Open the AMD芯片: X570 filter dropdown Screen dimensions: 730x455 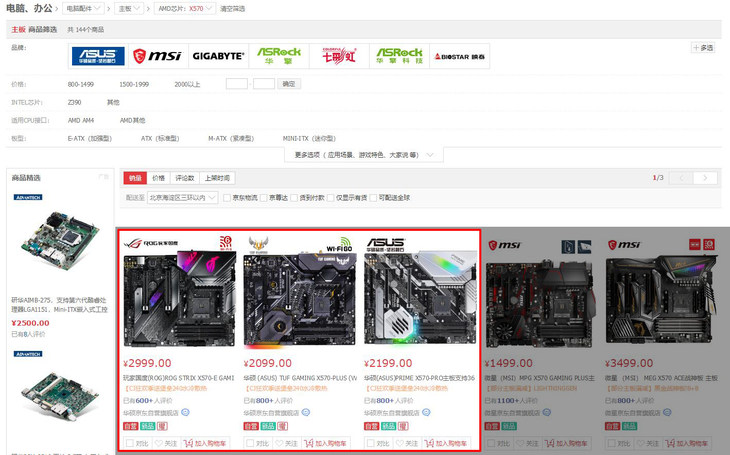coord(185,8)
